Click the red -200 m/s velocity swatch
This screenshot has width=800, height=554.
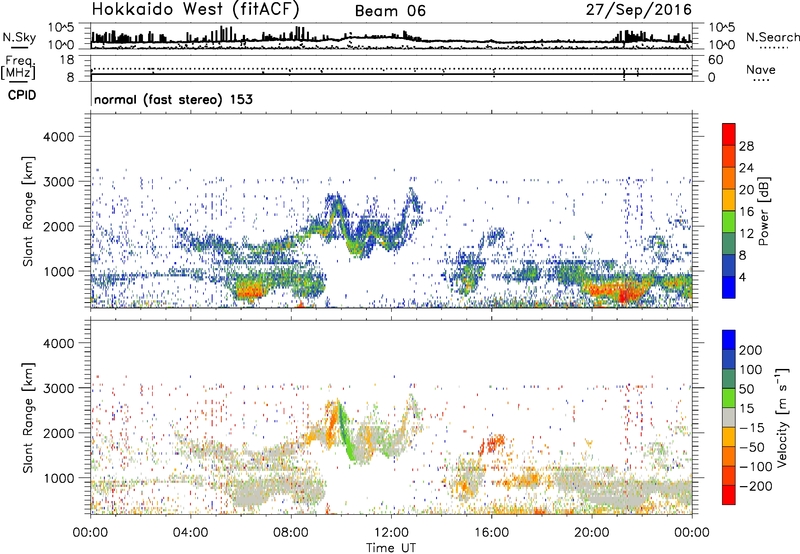(x=729, y=495)
